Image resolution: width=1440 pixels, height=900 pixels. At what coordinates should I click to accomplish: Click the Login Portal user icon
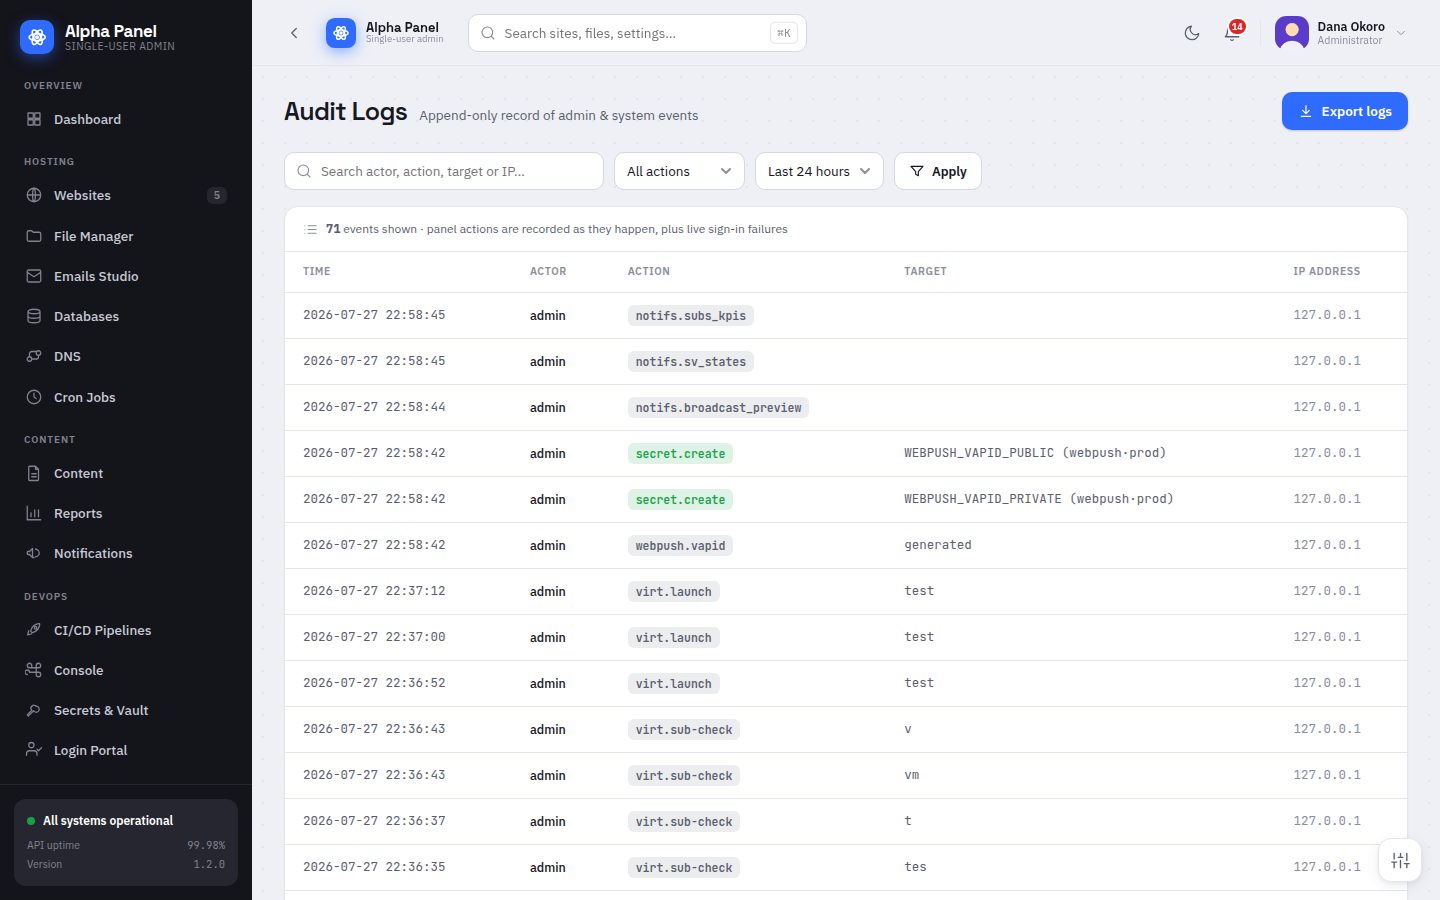(x=34, y=750)
